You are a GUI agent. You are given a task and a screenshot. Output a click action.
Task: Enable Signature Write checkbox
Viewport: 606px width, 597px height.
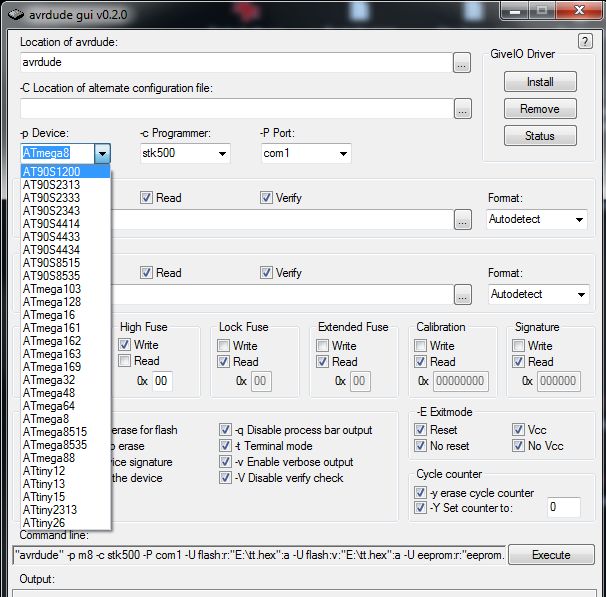pos(518,345)
